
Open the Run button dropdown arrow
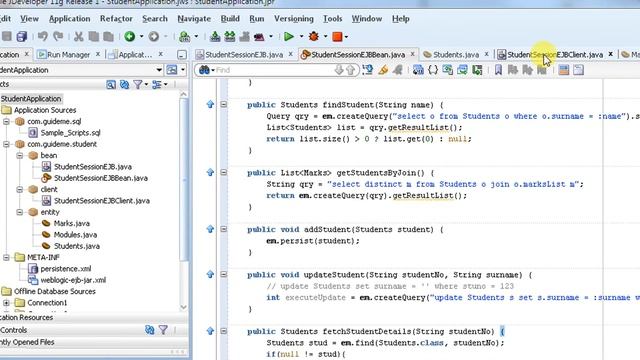coord(302,37)
